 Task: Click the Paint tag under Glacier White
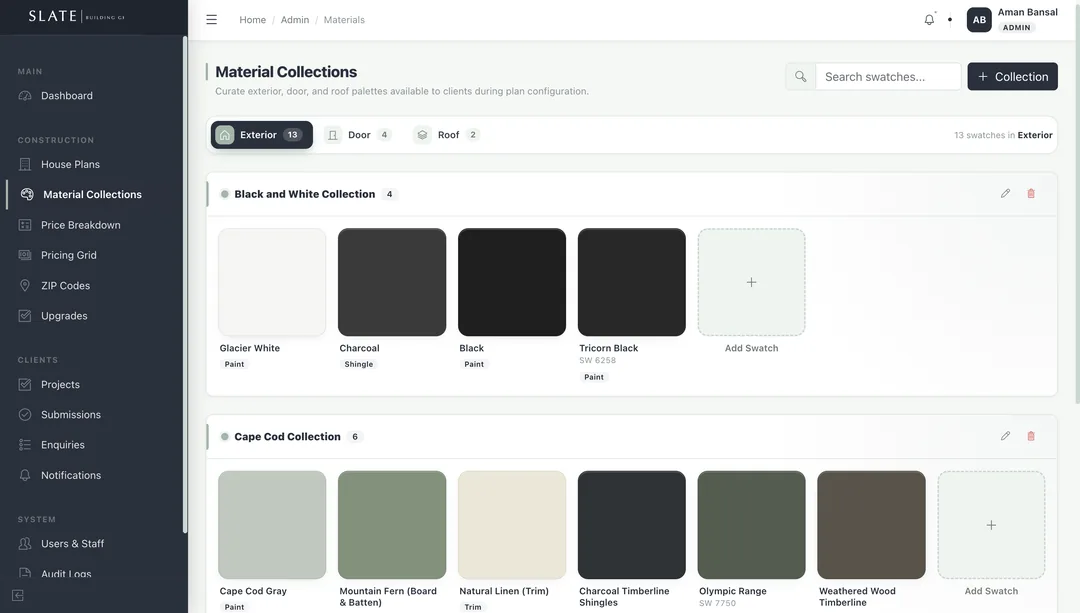coord(234,364)
